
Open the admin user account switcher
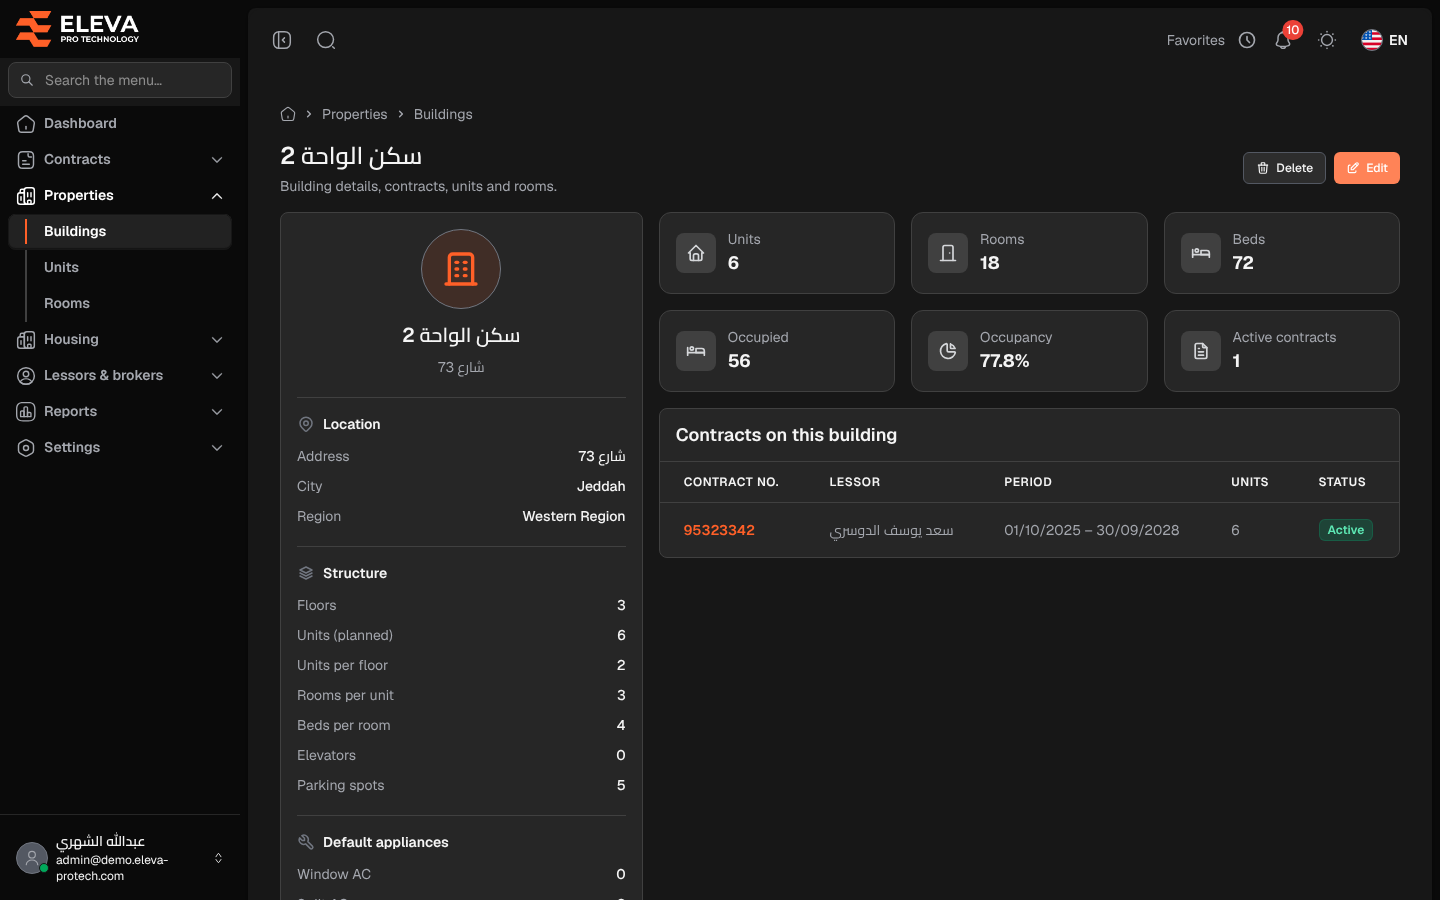click(x=120, y=858)
